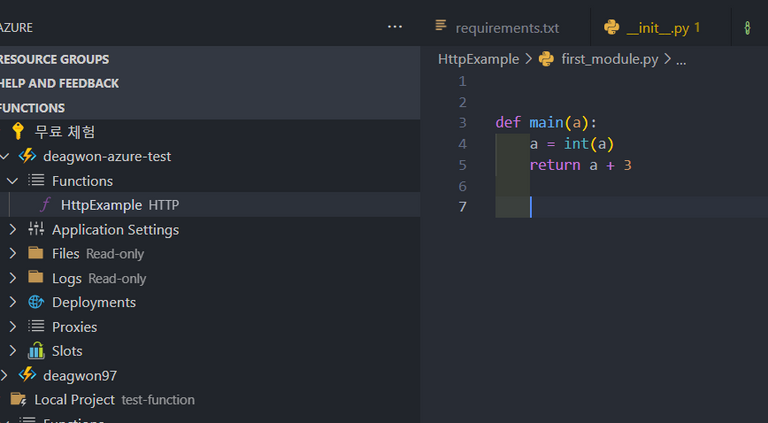This screenshot has height=423, width=768.
Task: Click the Python icon on __init__.py tab
Action: coord(611,27)
